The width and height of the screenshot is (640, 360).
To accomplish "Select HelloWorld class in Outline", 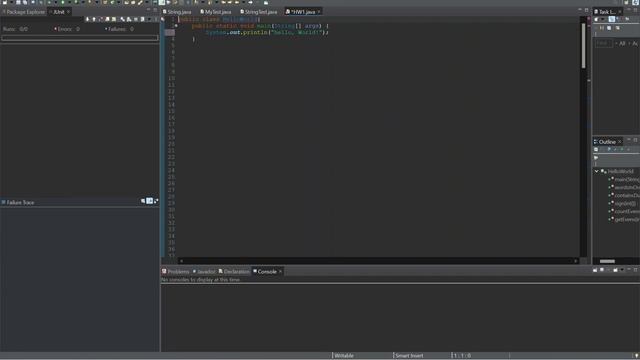I will [620, 171].
